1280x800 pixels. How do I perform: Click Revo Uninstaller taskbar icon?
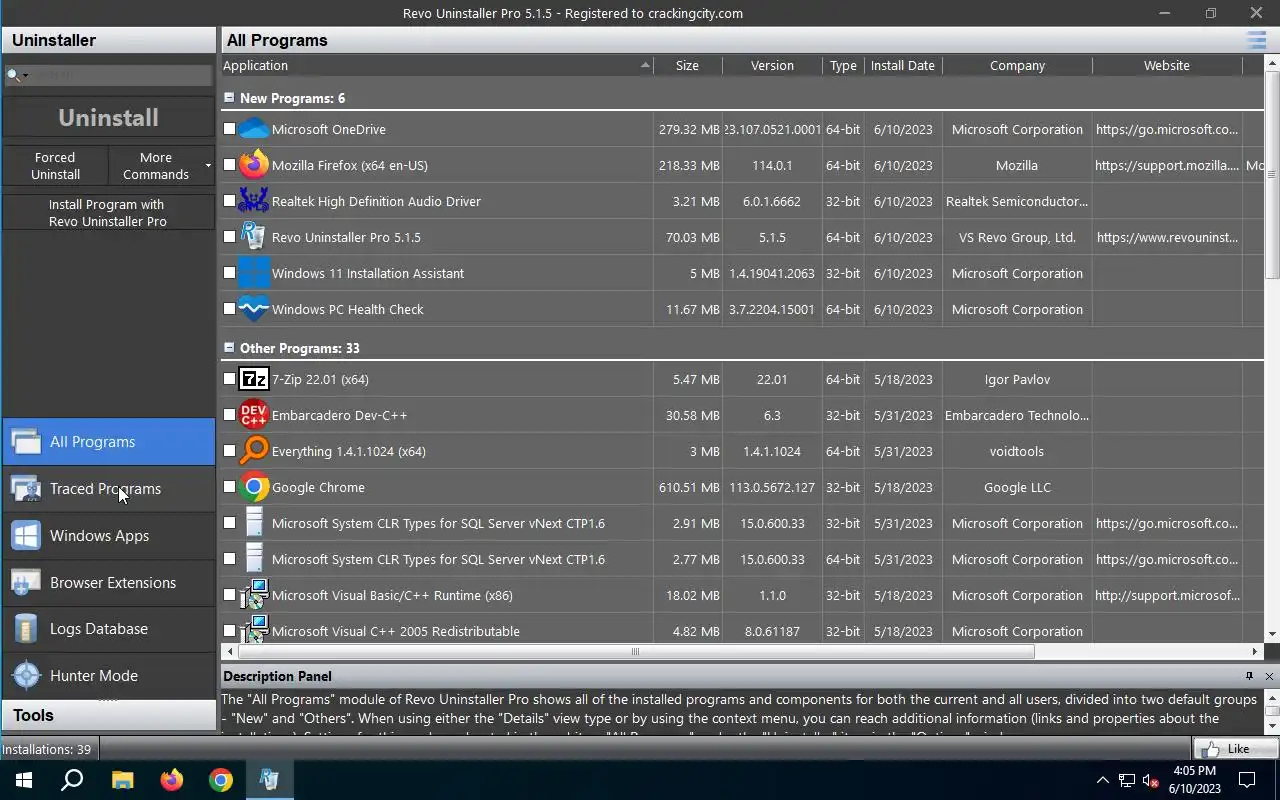(x=270, y=780)
